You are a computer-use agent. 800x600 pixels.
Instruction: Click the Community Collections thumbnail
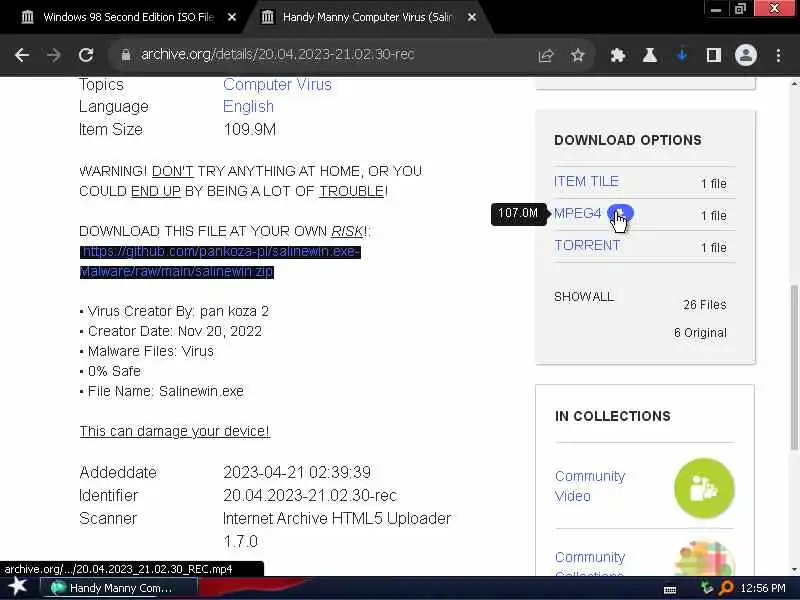pos(704,558)
